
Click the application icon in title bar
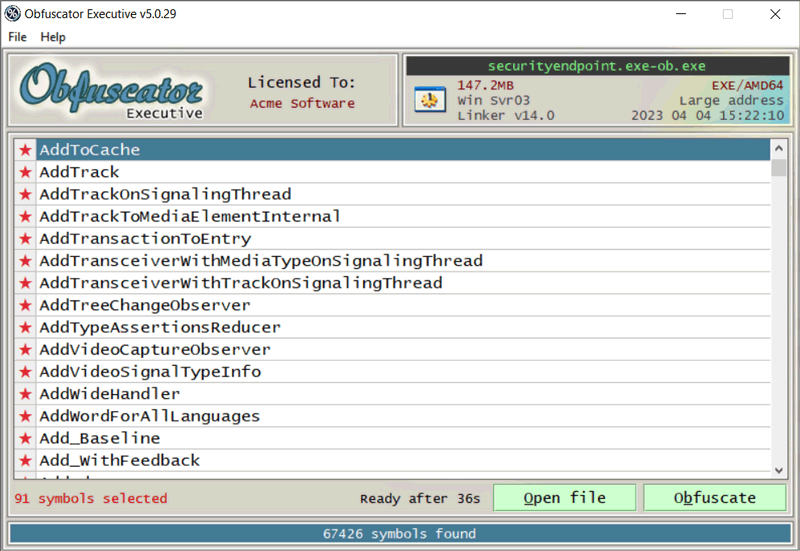click(x=12, y=14)
